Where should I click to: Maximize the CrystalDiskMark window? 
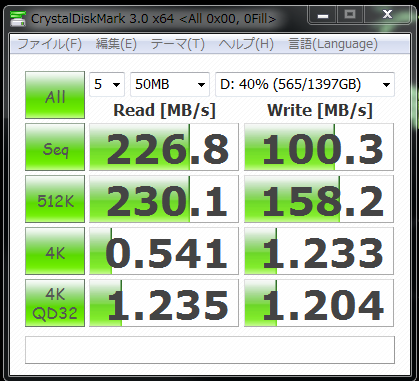click(350, 15)
